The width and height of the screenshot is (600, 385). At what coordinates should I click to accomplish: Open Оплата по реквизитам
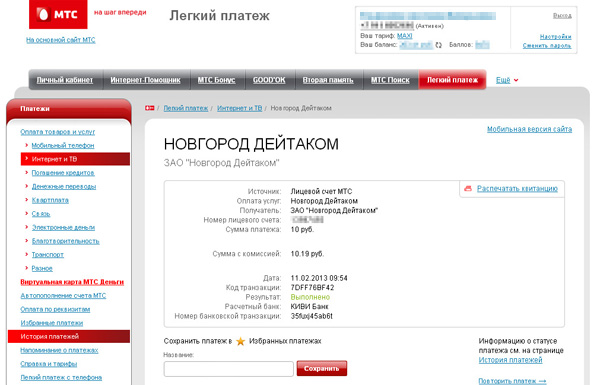tap(55, 309)
